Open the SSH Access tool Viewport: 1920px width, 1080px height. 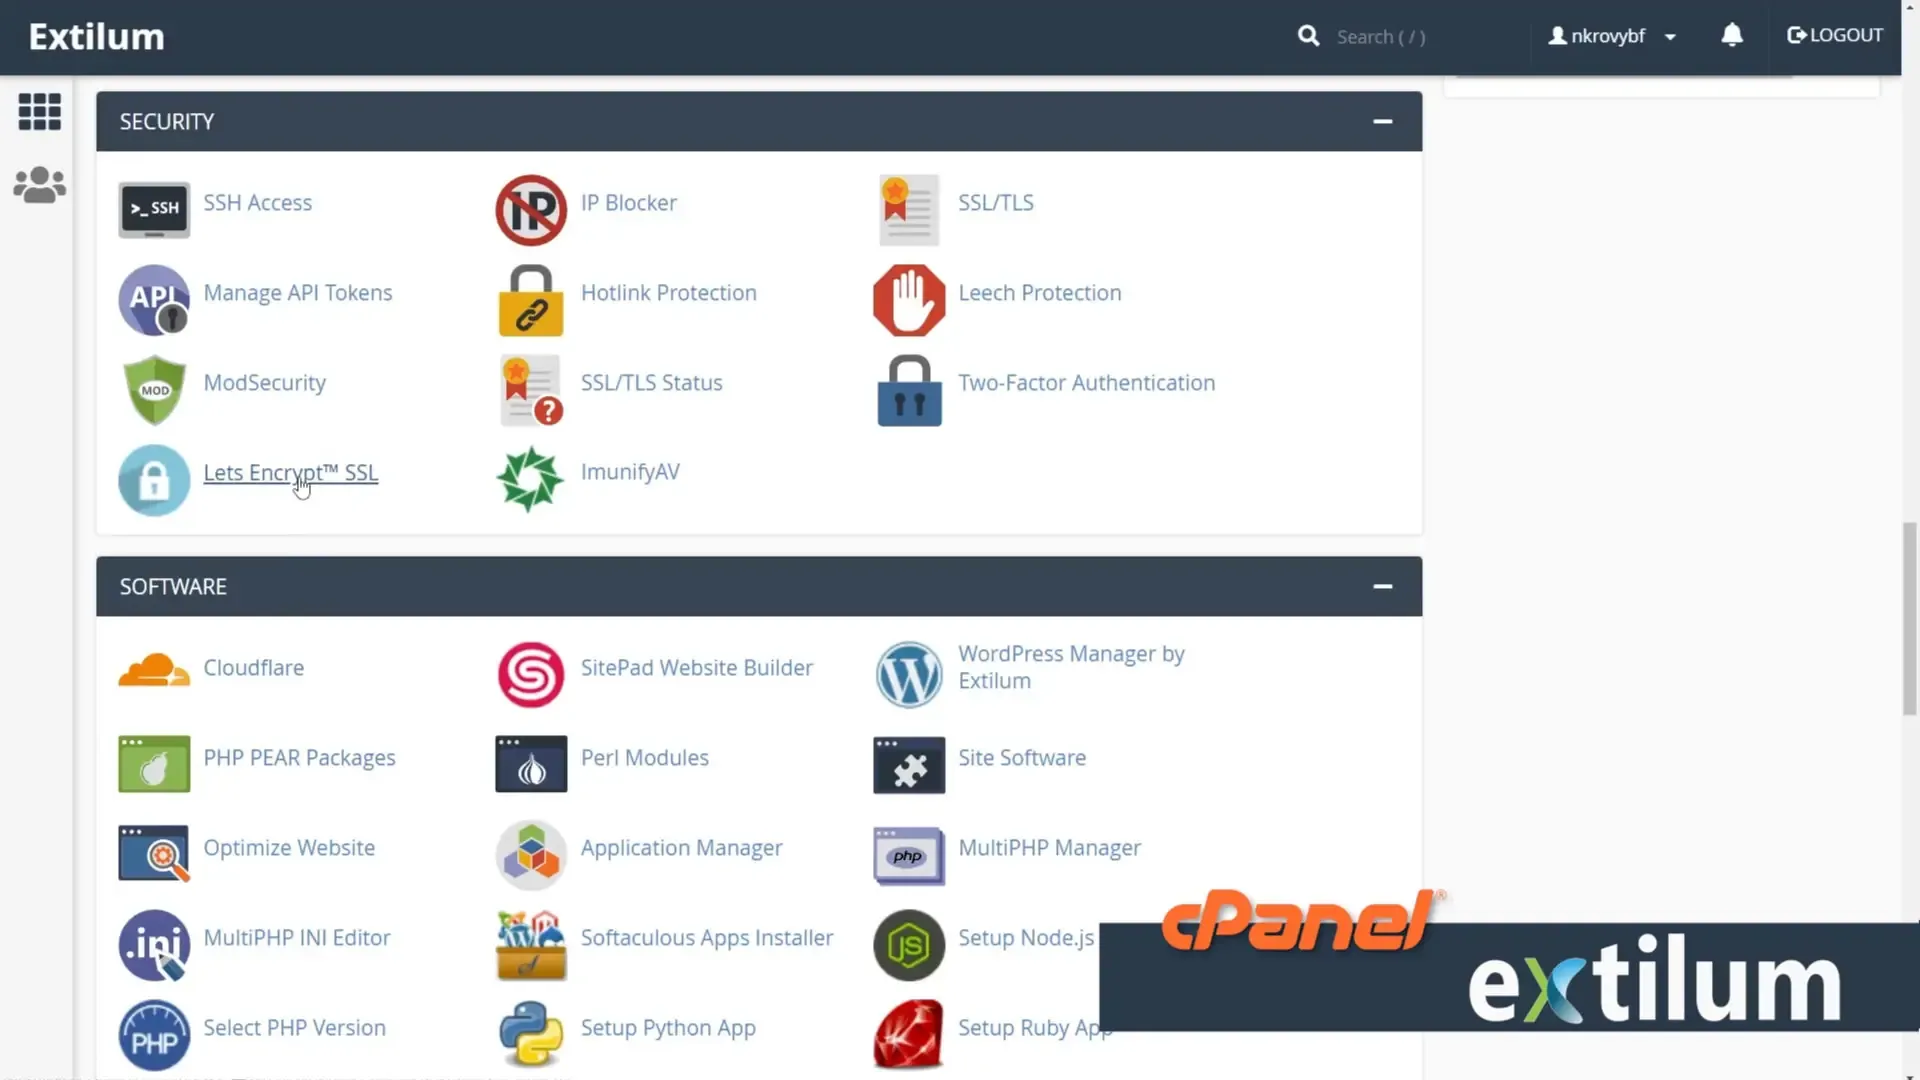point(257,202)
